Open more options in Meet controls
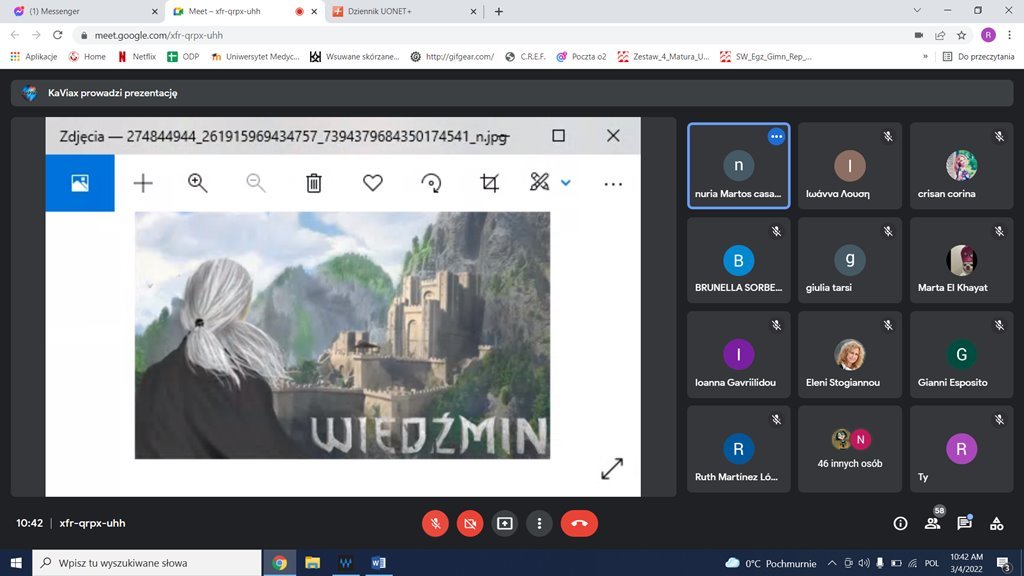 pos(539,523)
